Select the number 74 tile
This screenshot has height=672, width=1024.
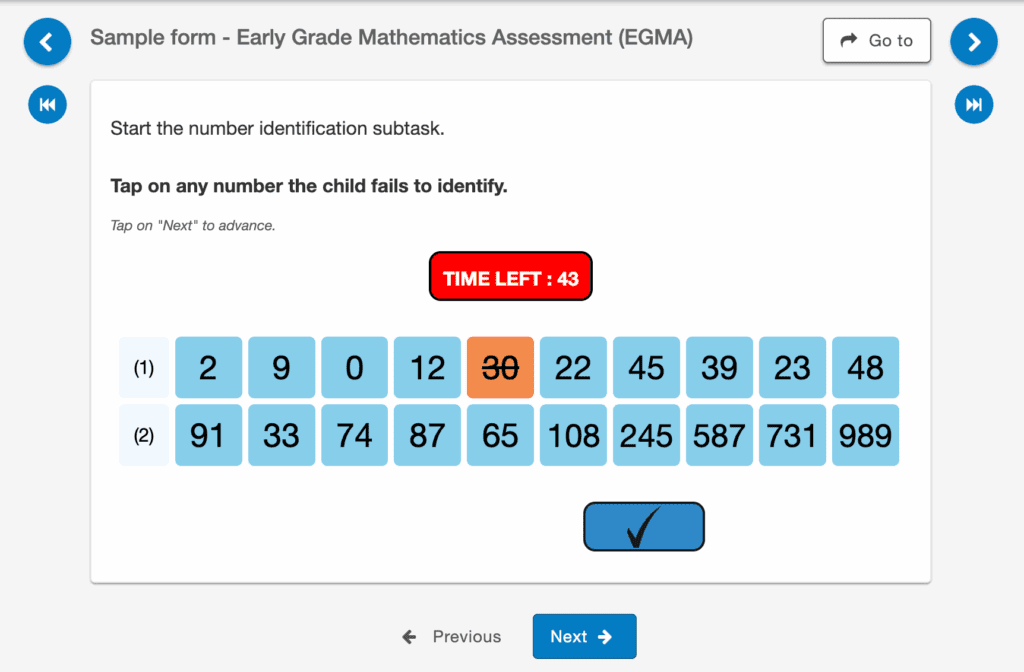[x=354, y=435]
